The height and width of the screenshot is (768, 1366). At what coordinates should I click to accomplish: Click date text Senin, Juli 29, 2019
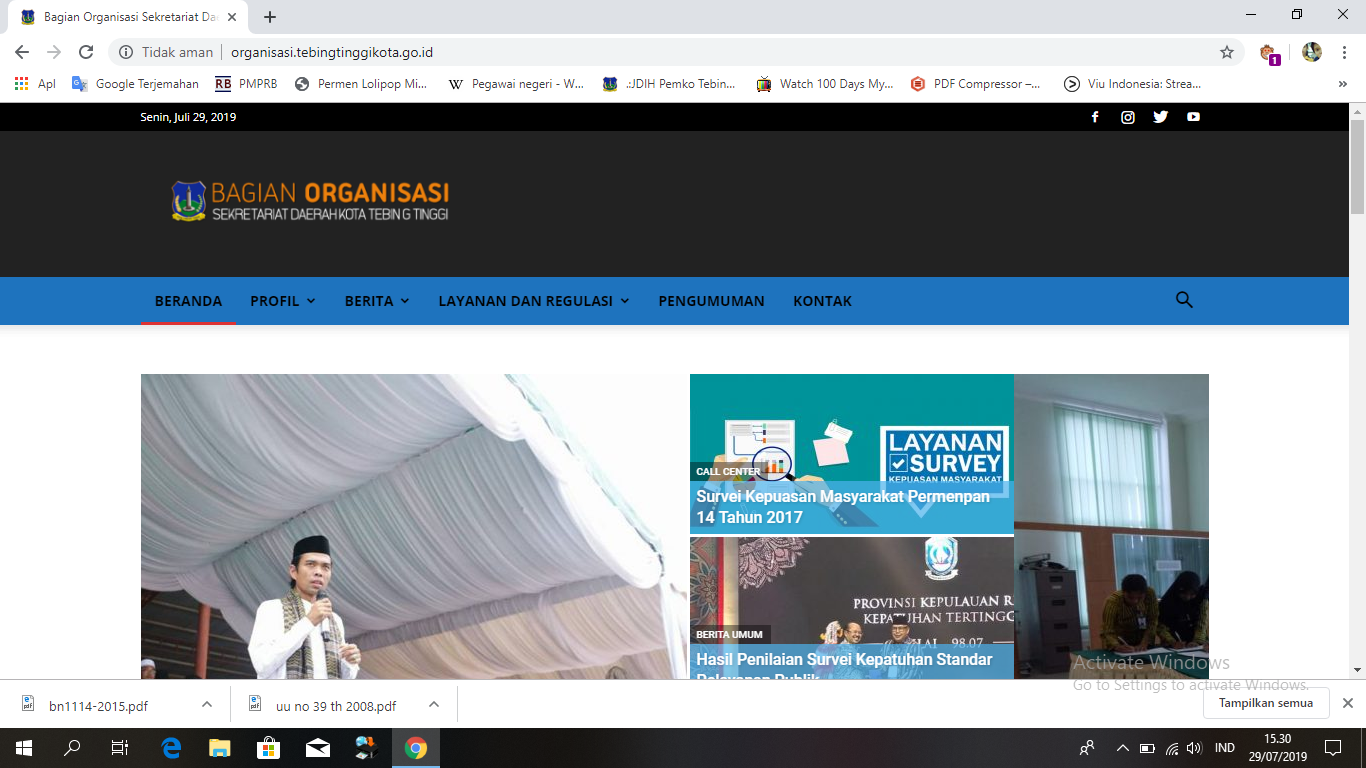point(189,117)
